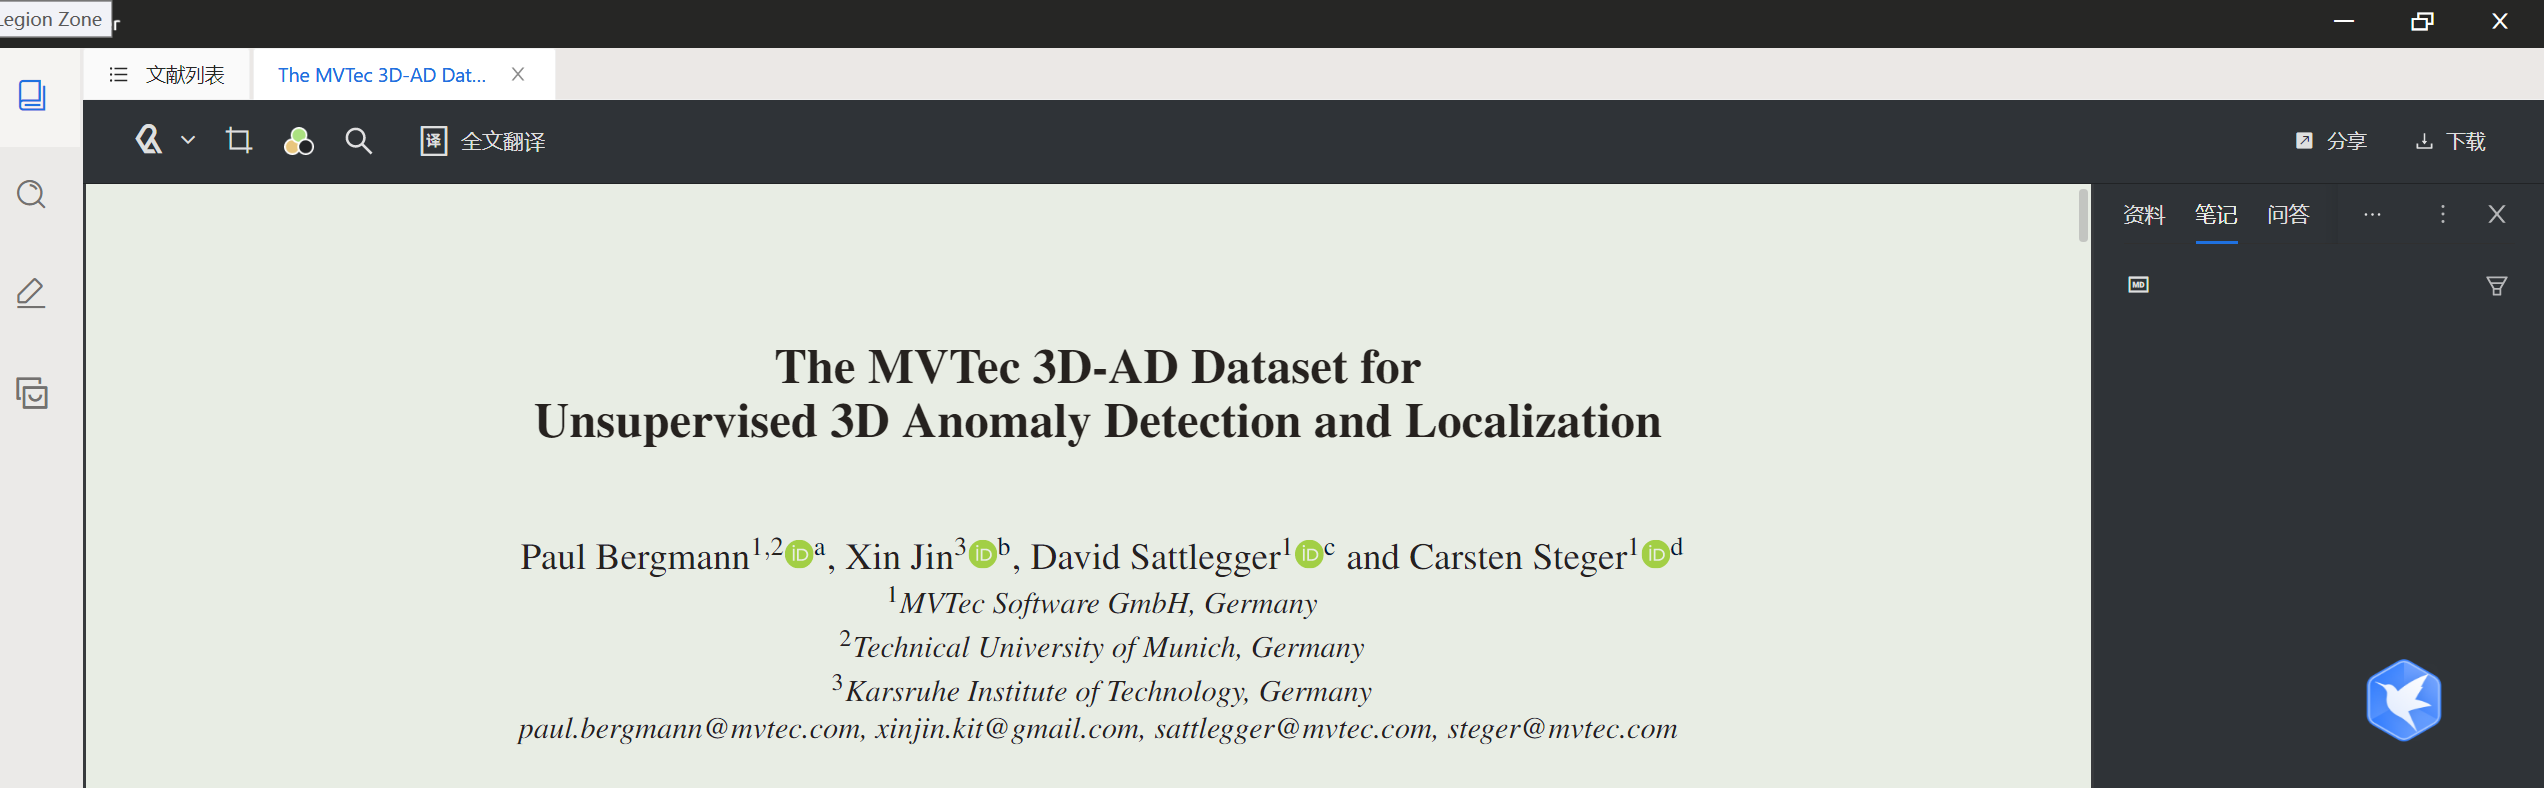Click steger@mvtec.com email address
2544x788 pixels.
tap(1562, 729)
